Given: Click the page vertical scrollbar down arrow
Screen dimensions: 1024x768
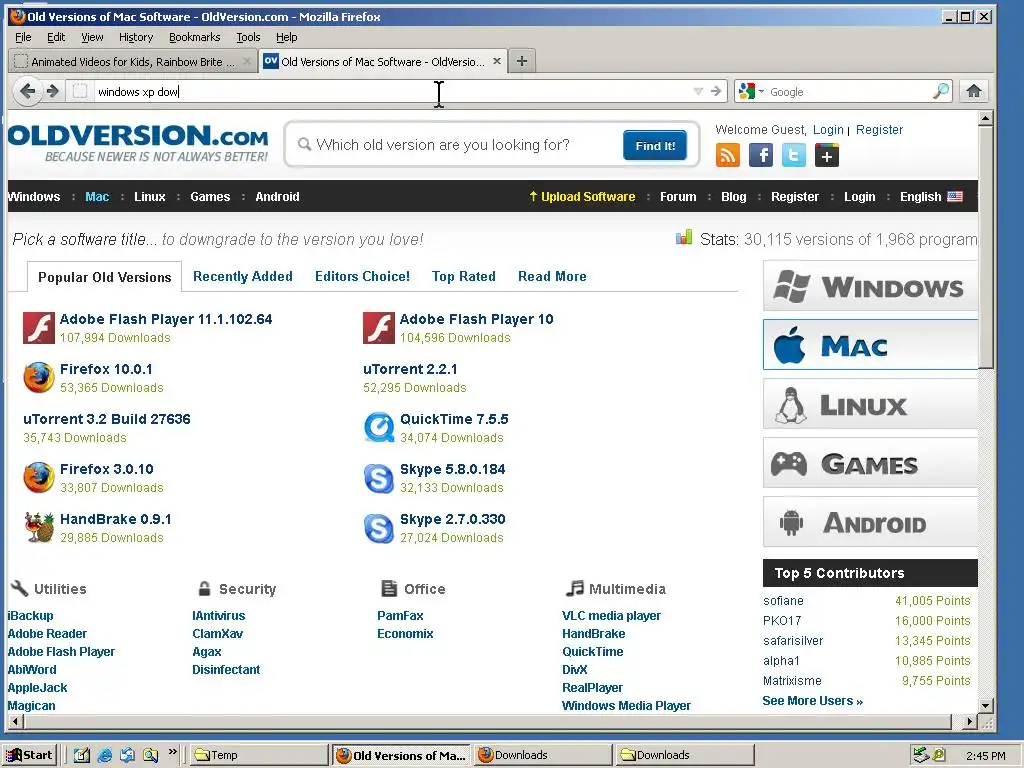Looking at the screenshot, I should click(985, 705).
